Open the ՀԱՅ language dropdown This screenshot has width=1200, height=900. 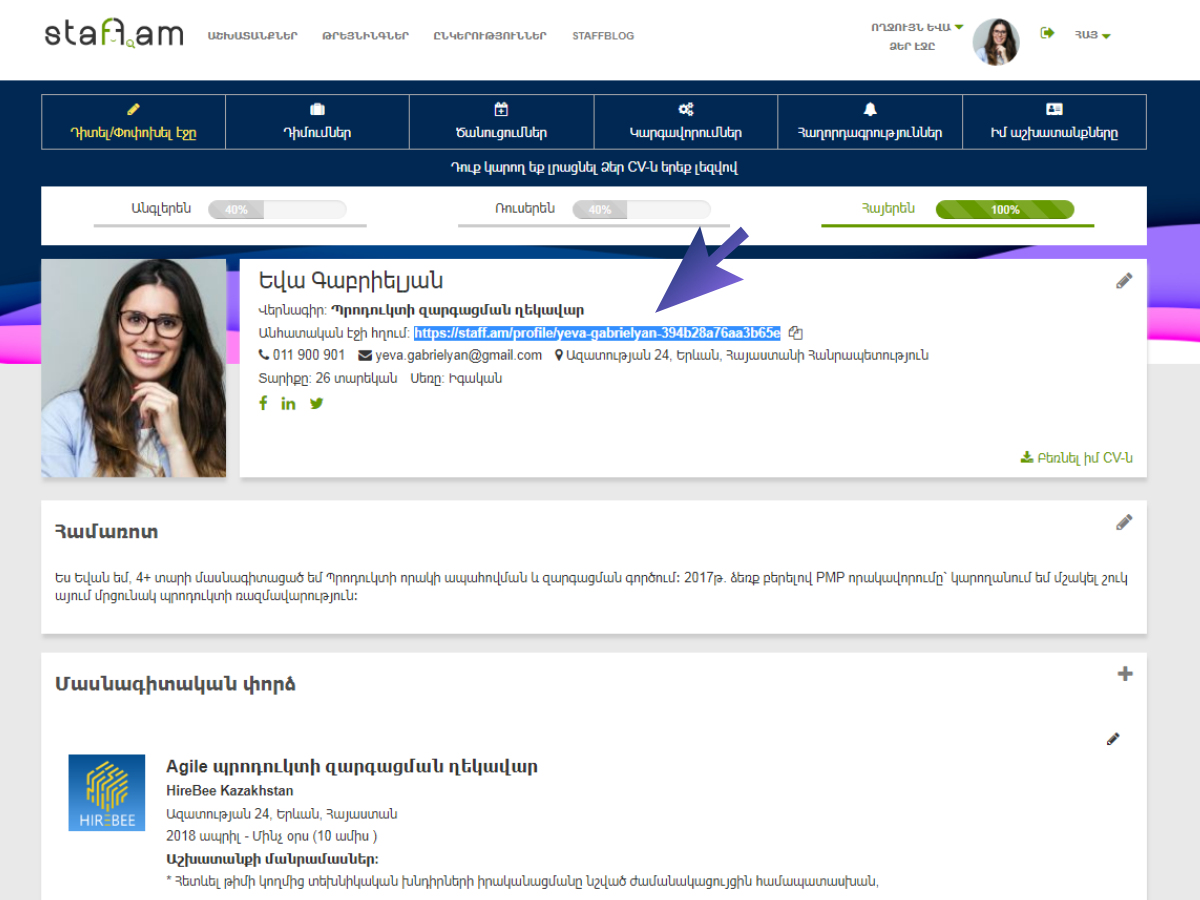click(1093, 36)
